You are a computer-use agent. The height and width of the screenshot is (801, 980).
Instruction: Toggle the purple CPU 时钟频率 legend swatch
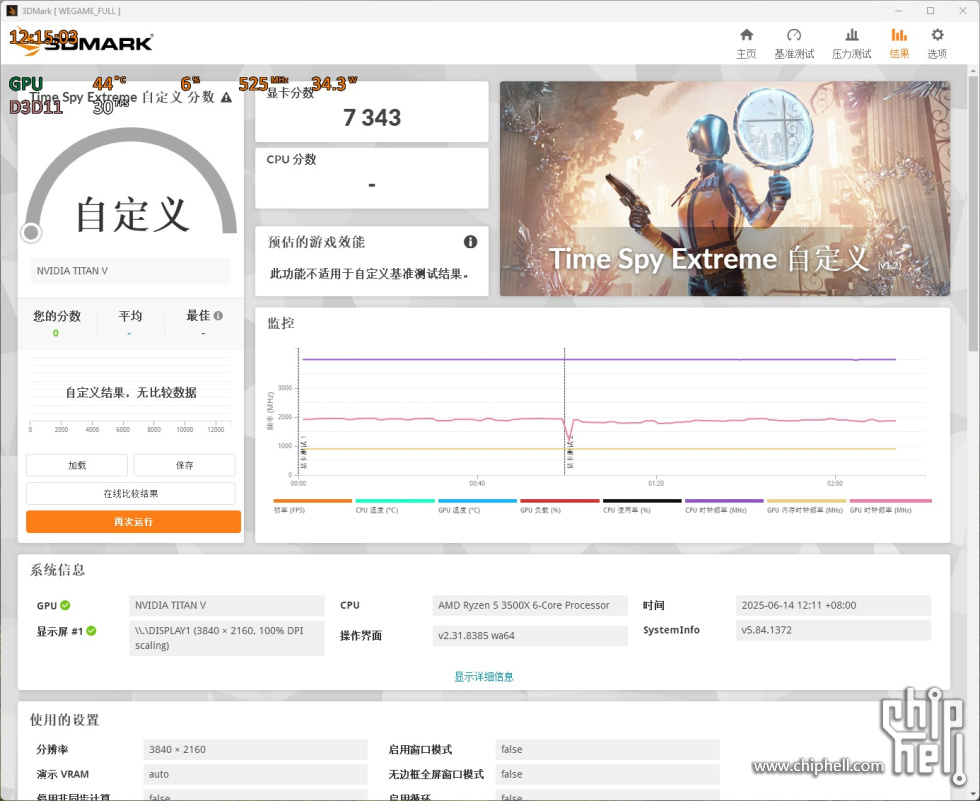[x=724, y=500]
